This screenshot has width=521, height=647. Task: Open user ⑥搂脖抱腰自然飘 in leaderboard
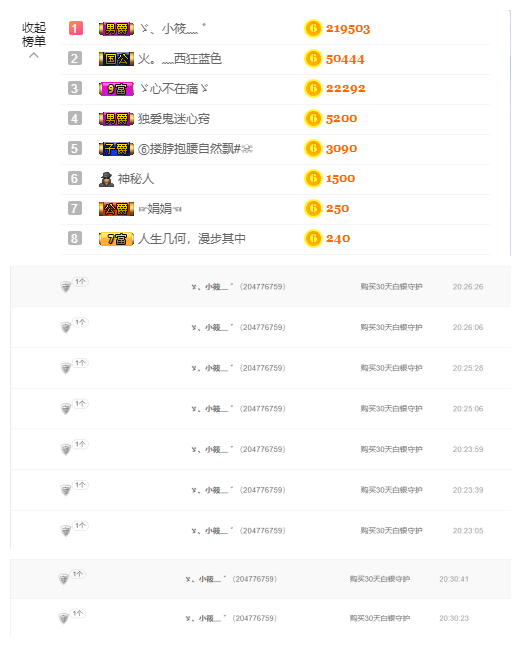click(195, 149)
